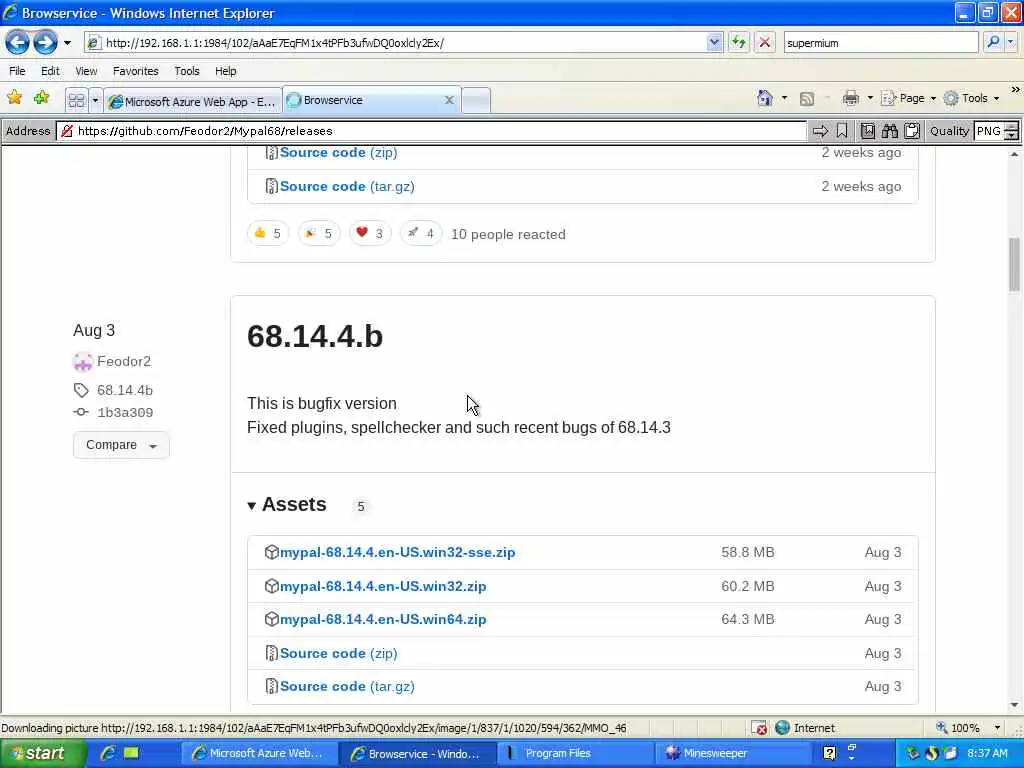Click the rocket reaction with 4
The image size is (1024, 768).
(421, 233)
